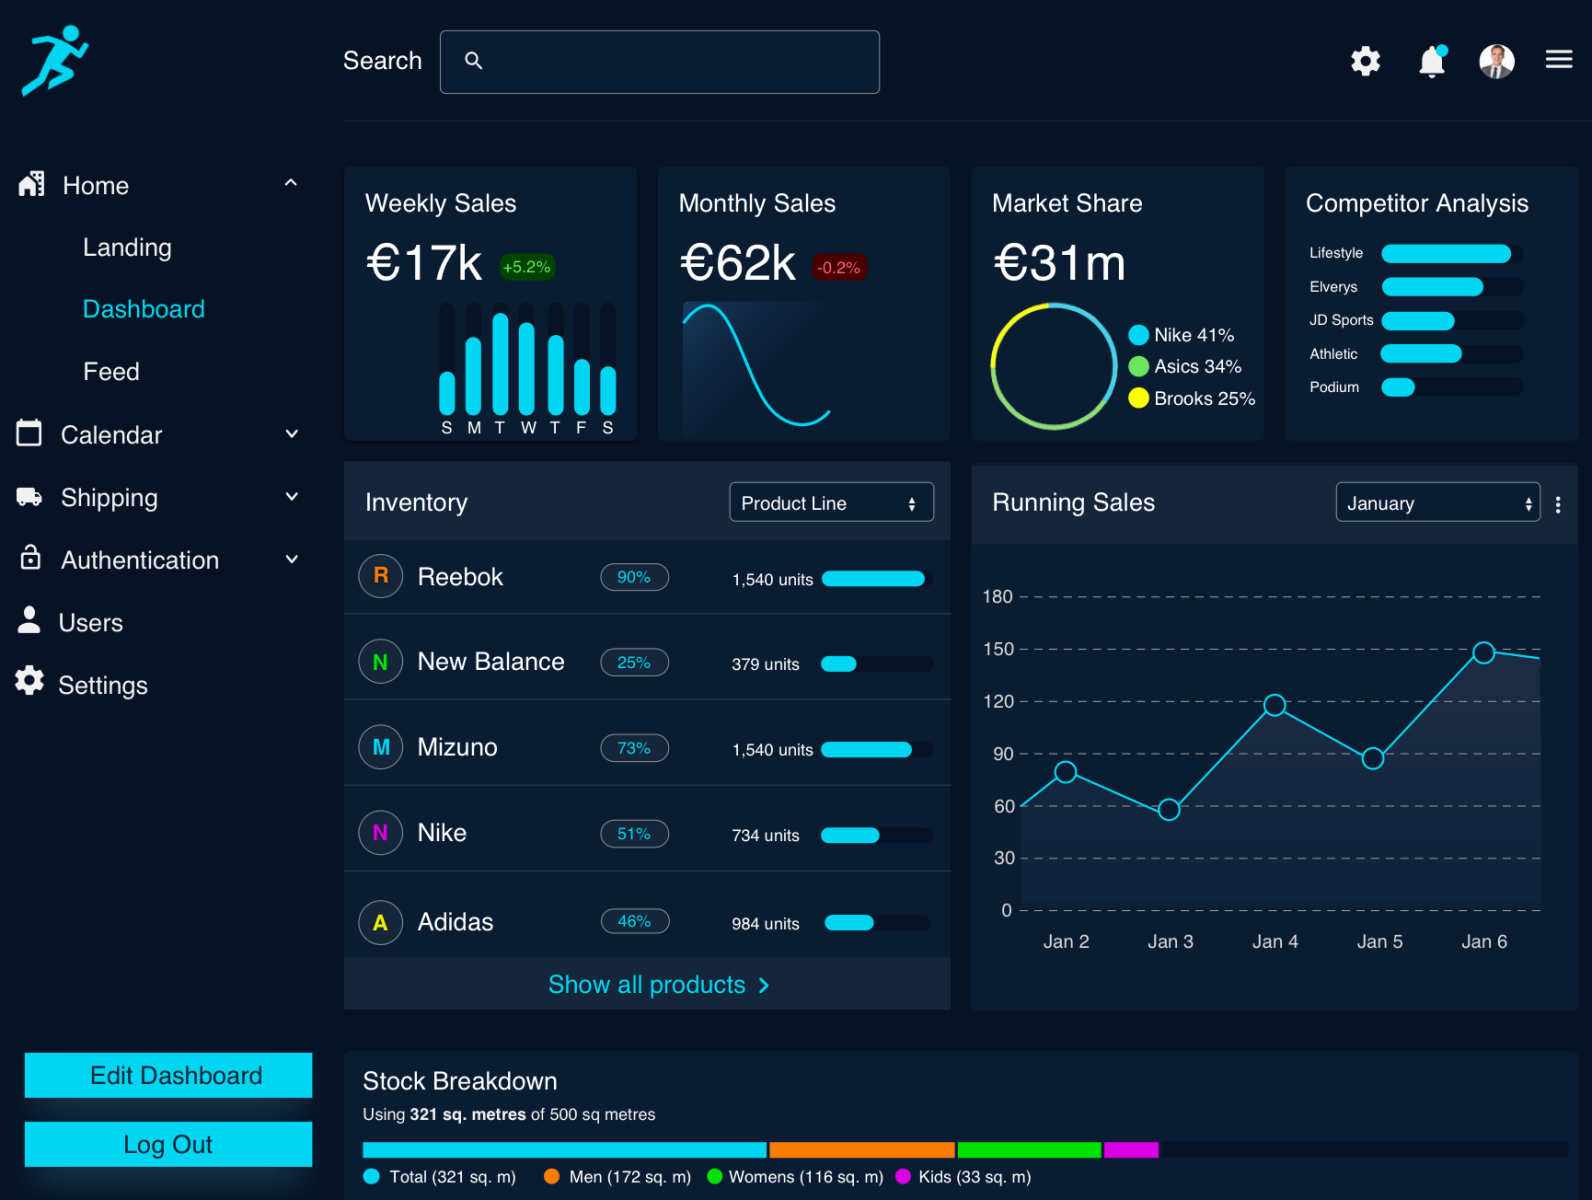The height and width of the screenshot is (1200, 1592).
Task: Open the user profile avatar
Action: click(1496, 61)
